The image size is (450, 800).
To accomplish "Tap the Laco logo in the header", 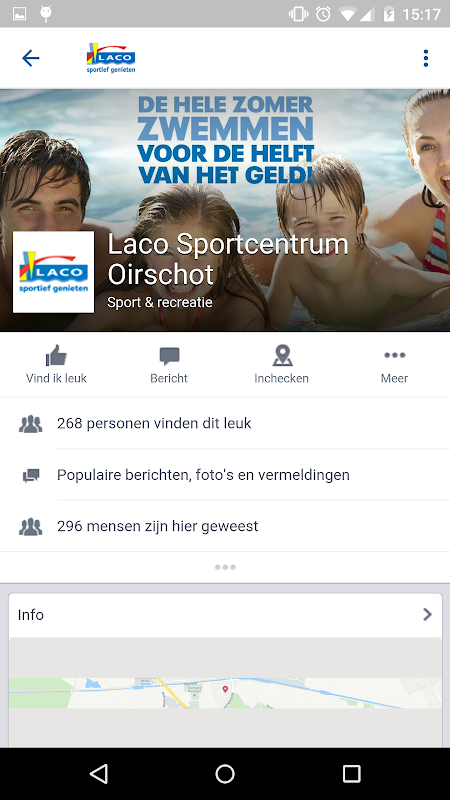I will pyautogui.click(x=111, y=58).
